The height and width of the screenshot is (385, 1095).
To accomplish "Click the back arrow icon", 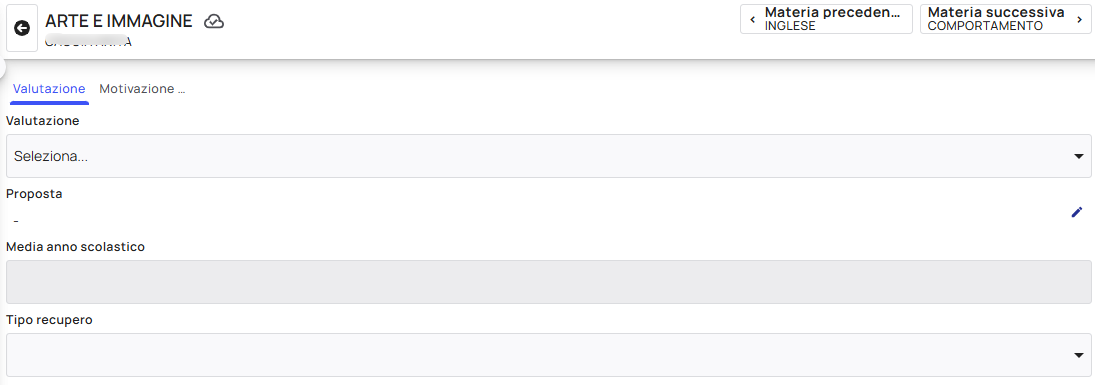I will pyautogui.click(x=22, y=28).
